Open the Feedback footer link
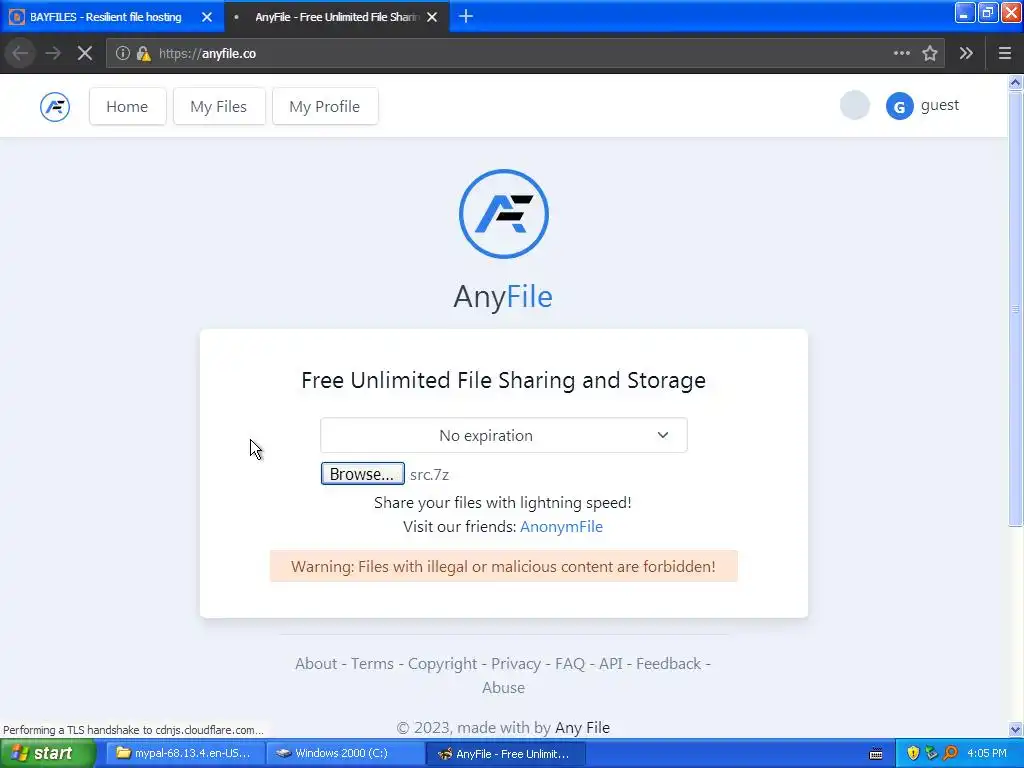The height and width of the screenshot is (768, 1024). pyautogui.click(x=668, y=664)
